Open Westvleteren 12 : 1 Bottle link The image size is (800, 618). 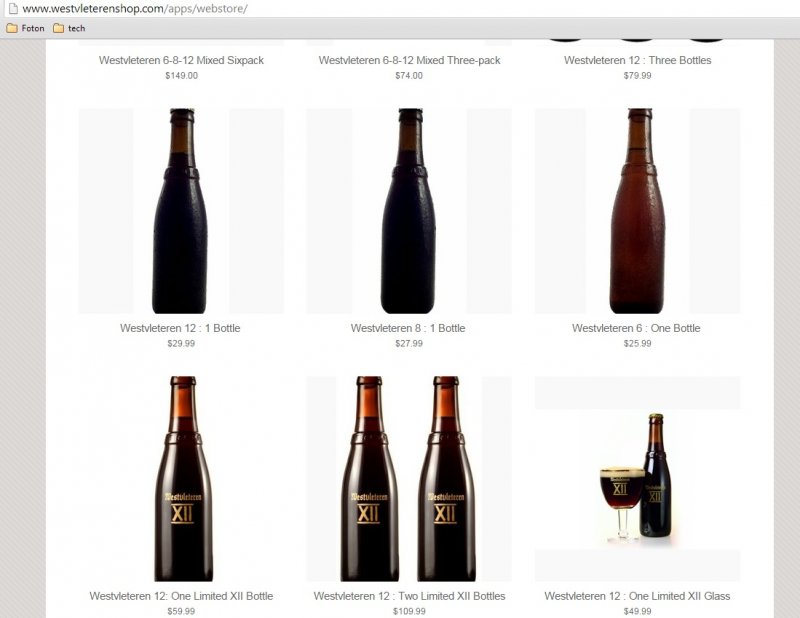click(180, 328)
